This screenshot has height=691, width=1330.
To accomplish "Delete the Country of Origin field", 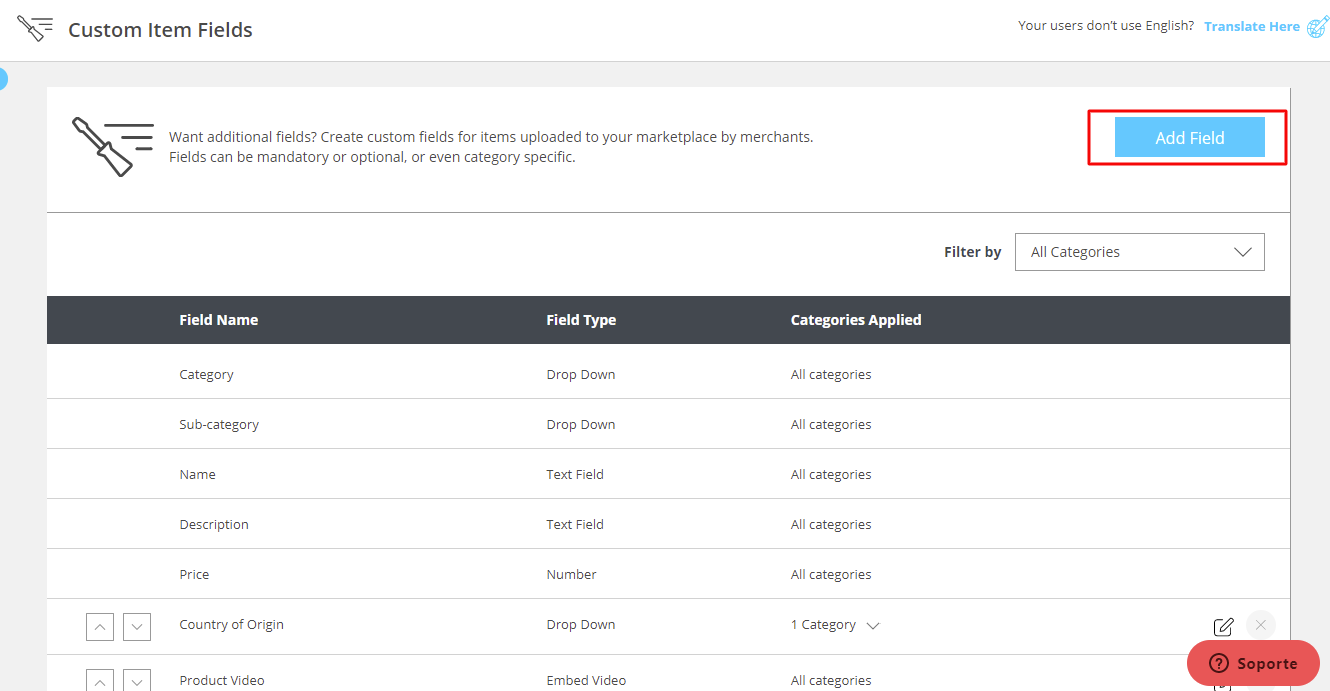I will (x=1260, y=625).
